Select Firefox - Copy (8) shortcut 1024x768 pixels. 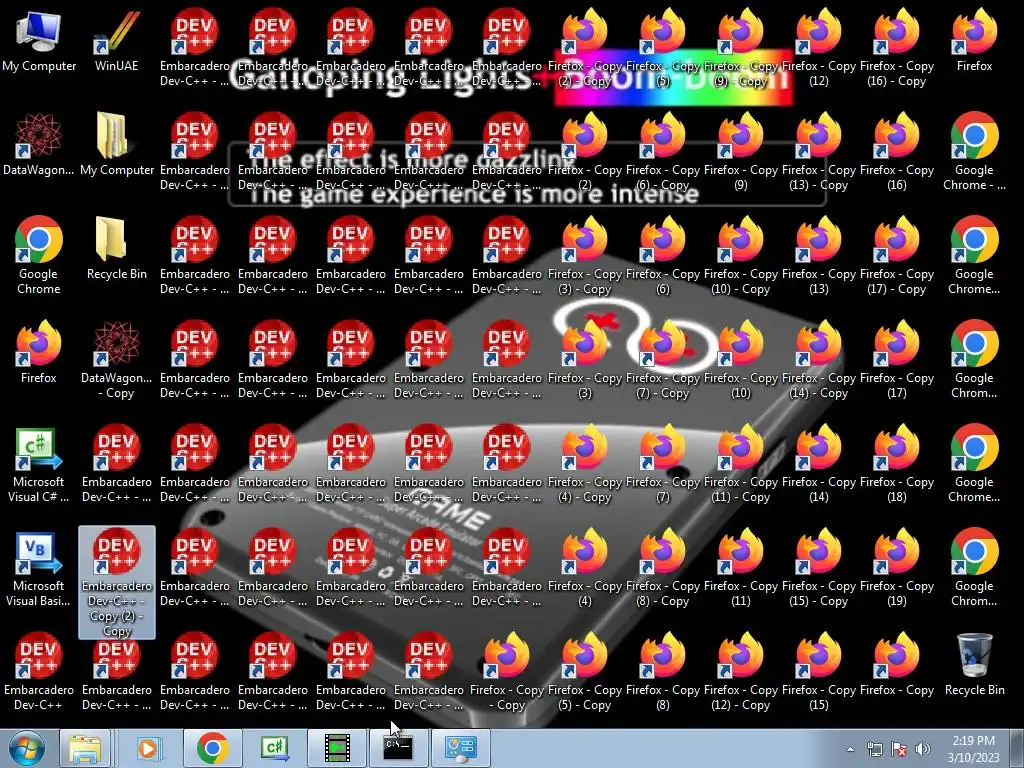[x=663, y=671]
